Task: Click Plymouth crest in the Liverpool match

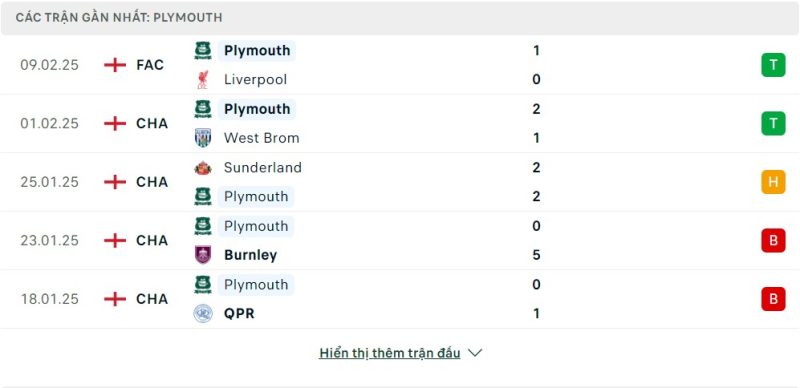Action: [203, 51]
